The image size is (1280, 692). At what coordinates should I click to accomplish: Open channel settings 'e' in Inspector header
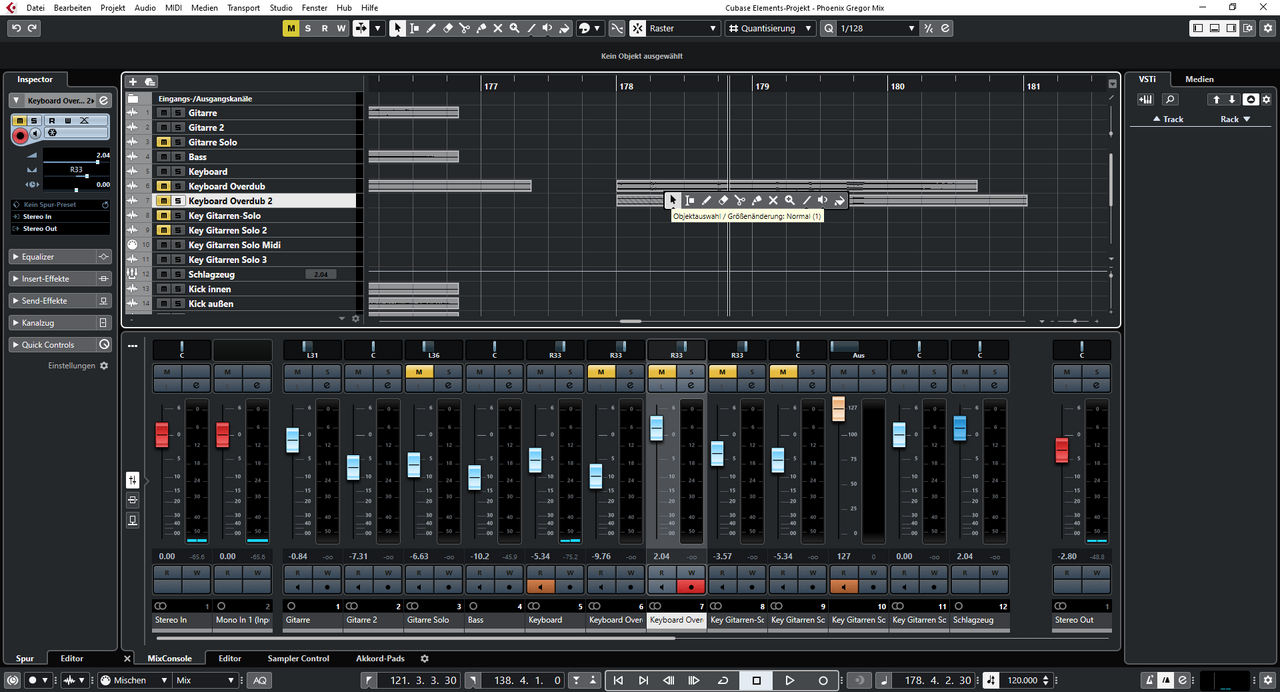point(105,101)
